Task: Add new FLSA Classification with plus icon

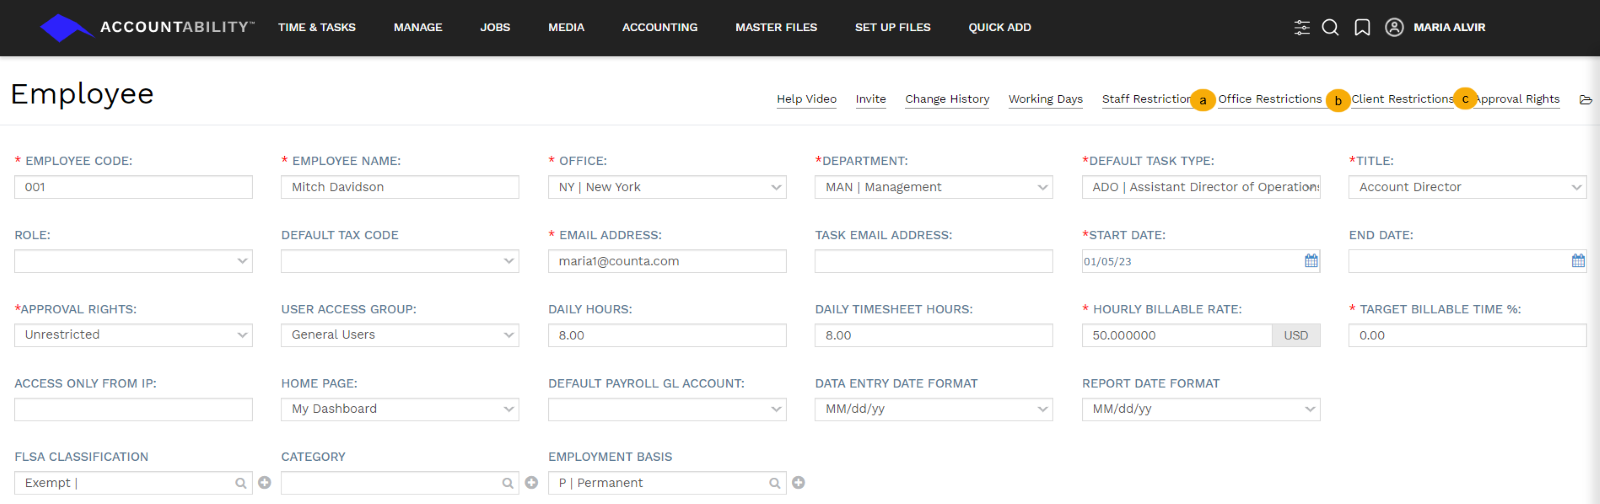Action: click(x=265, y=483)
